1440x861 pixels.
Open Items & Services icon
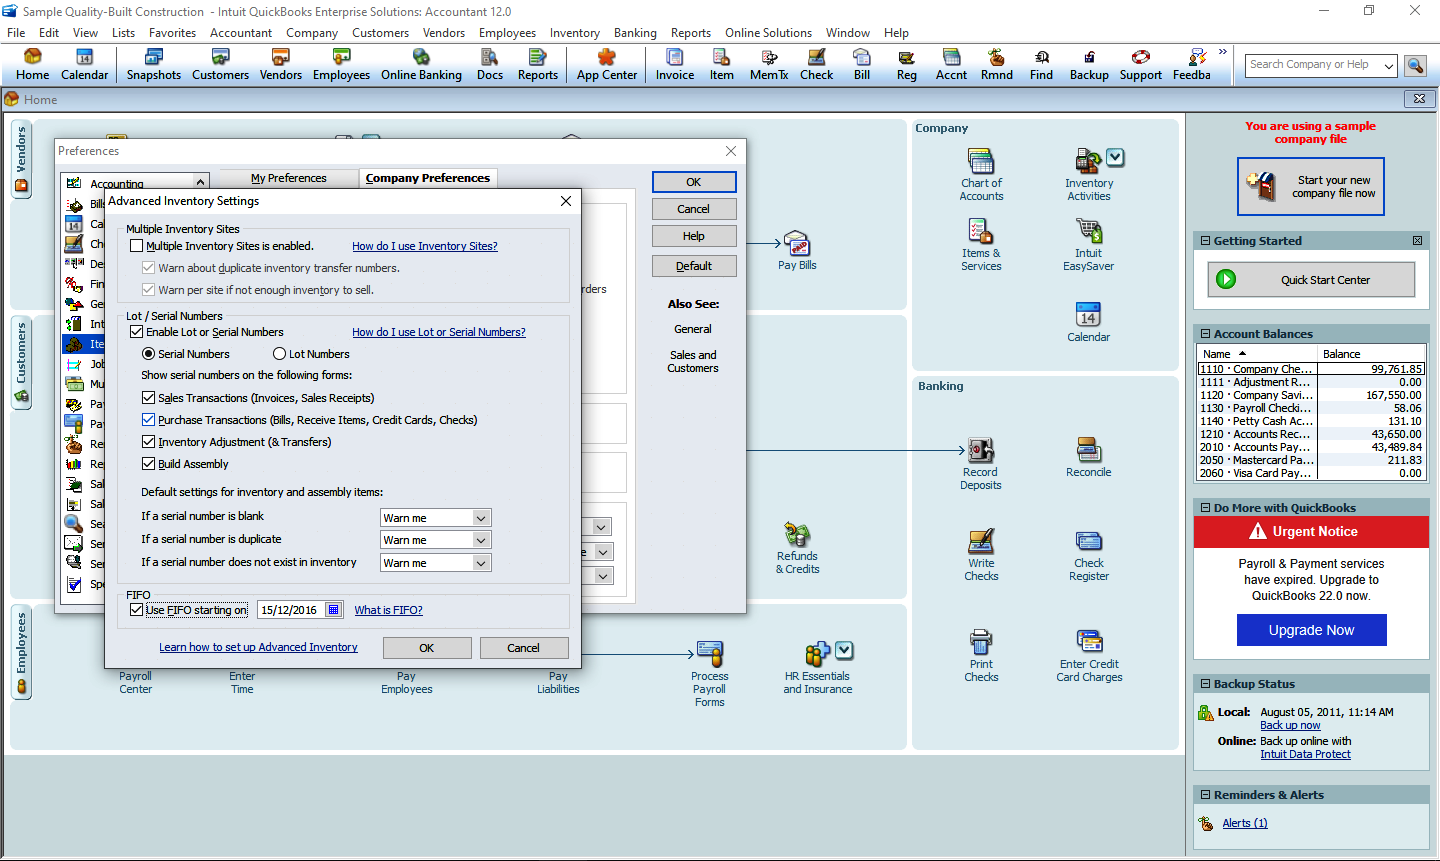(x=981, y=245)
